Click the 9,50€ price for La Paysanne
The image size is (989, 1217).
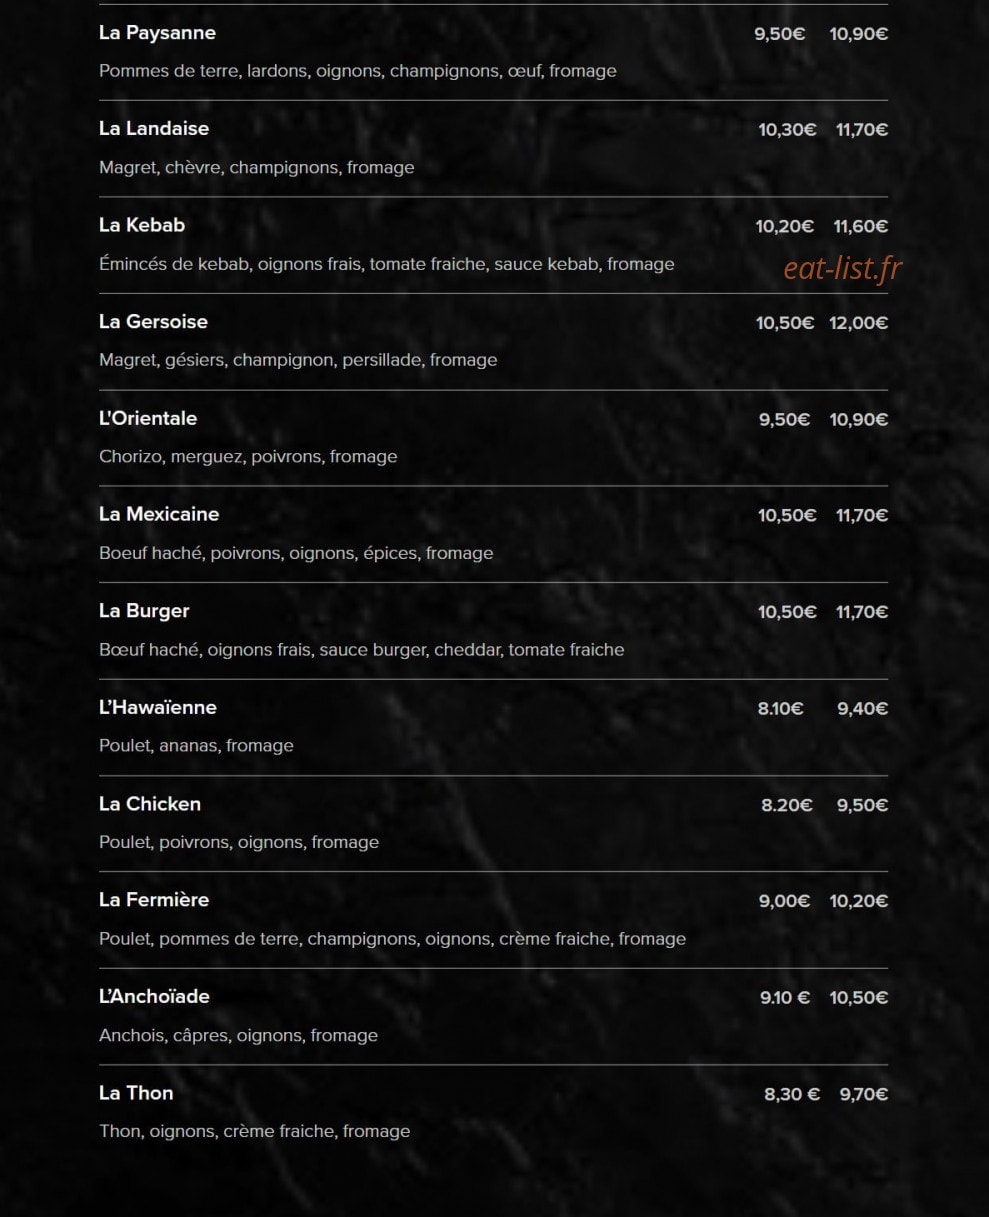(x=779, y=34)
